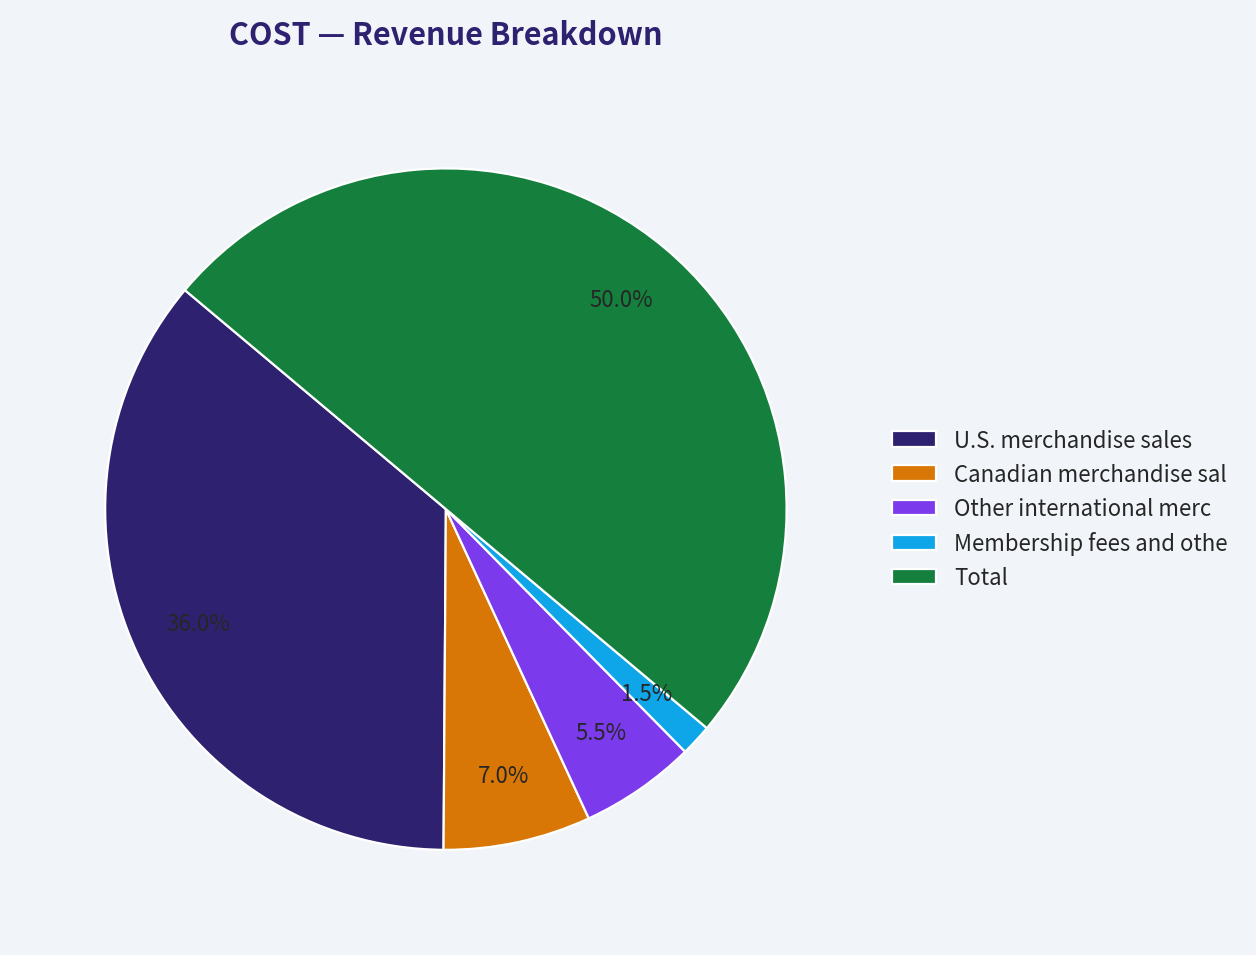Screen dimensions: 1256x955
Task: Click the 36.0% label on dark purple slice
Action: 198,623
